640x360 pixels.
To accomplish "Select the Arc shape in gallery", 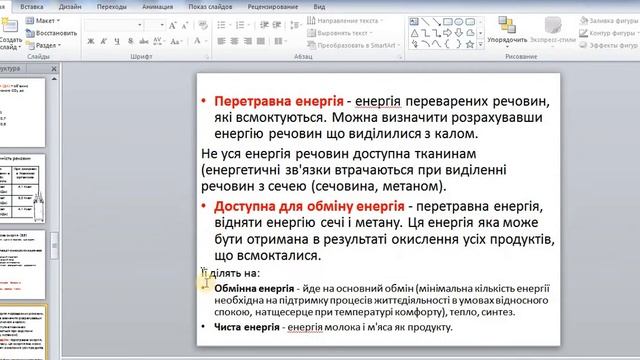I will 425,44.
